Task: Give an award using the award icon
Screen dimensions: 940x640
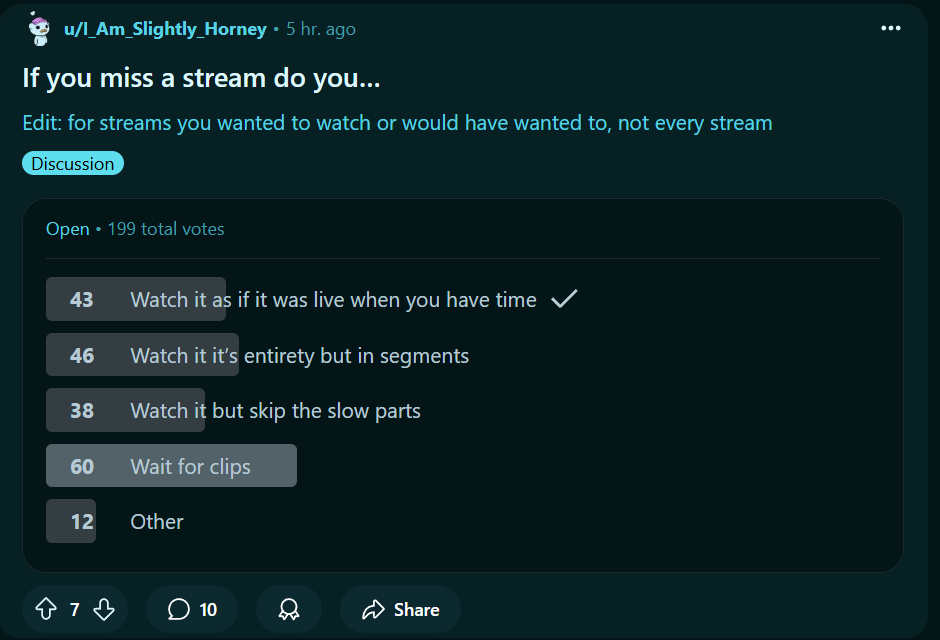Action: pyautogui.click(x=289, y=609)
